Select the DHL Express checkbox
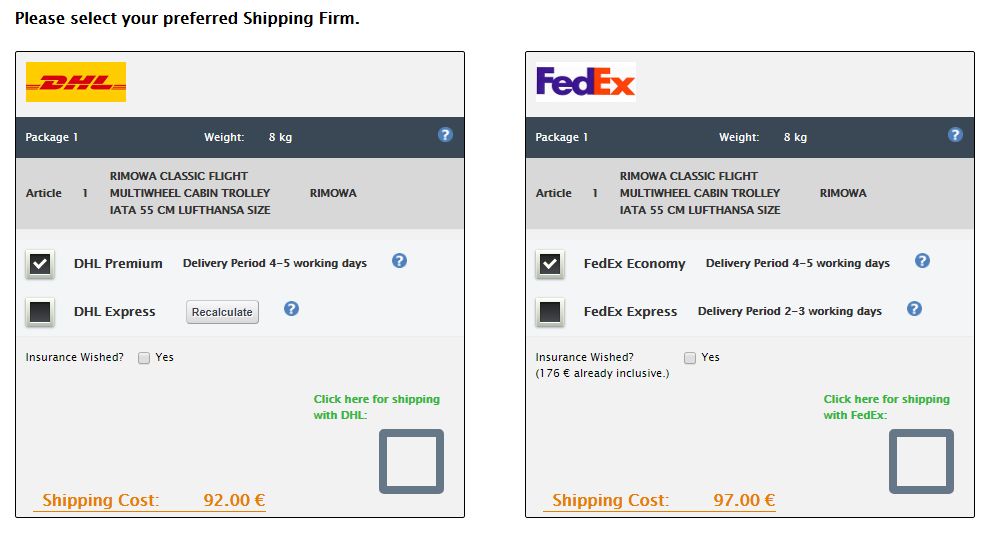The width and height of the screenshot is (989, 538). click(x=40, y=312)
